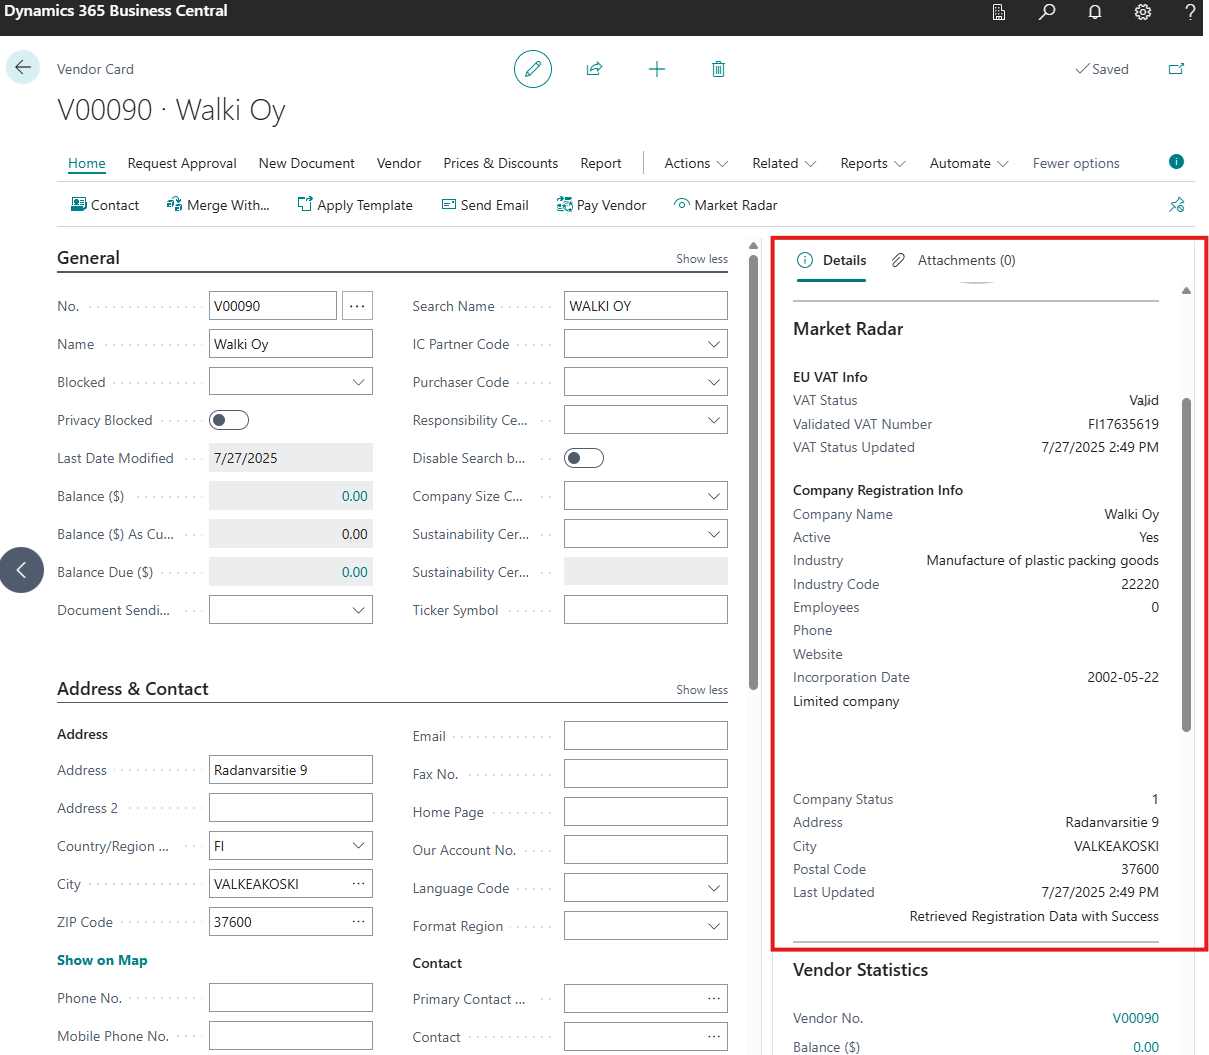Click the plus icon to create new vendor

(x=656, y=69)
